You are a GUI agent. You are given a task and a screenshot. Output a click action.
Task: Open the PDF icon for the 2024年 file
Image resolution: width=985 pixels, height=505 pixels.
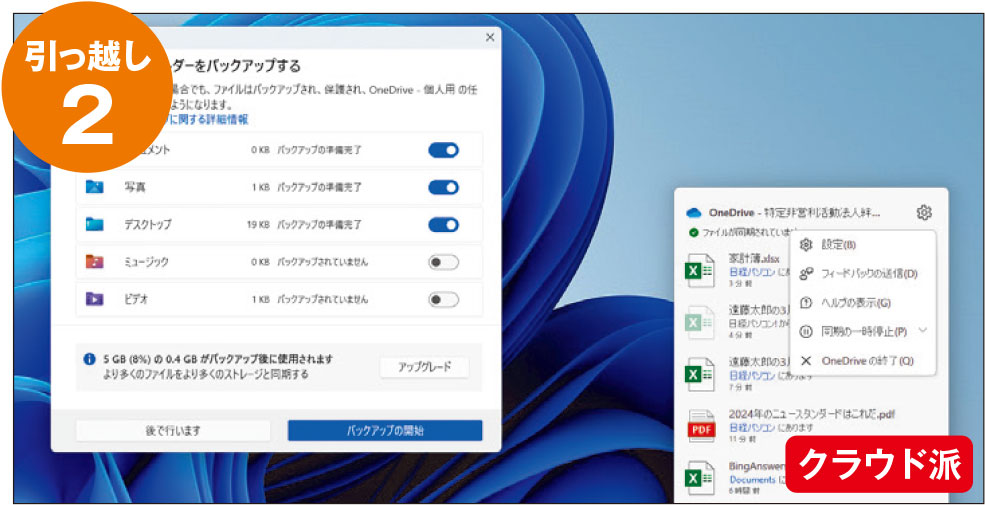click(x=700, y=426)
